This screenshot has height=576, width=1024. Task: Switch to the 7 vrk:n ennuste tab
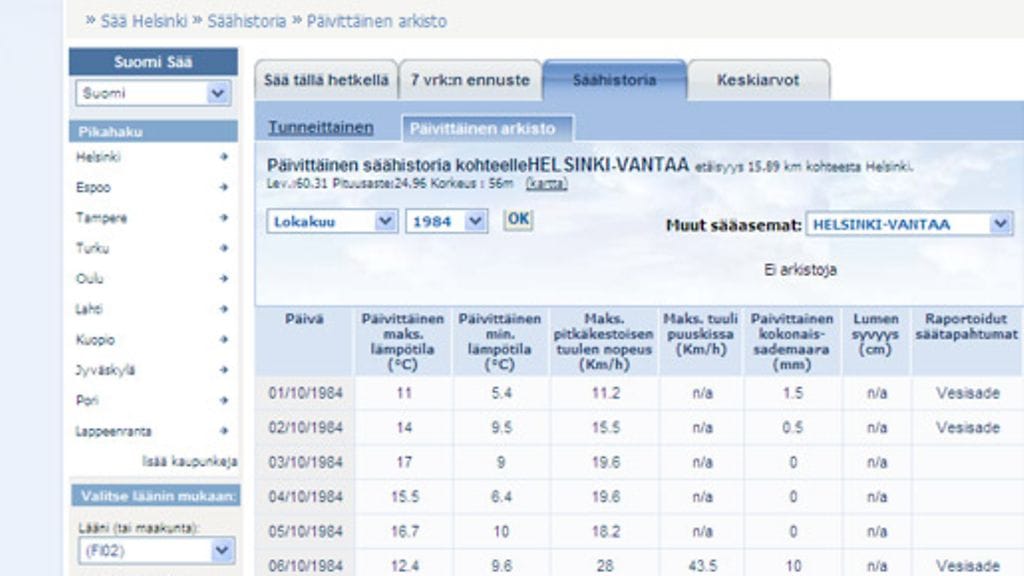(470, 80)
